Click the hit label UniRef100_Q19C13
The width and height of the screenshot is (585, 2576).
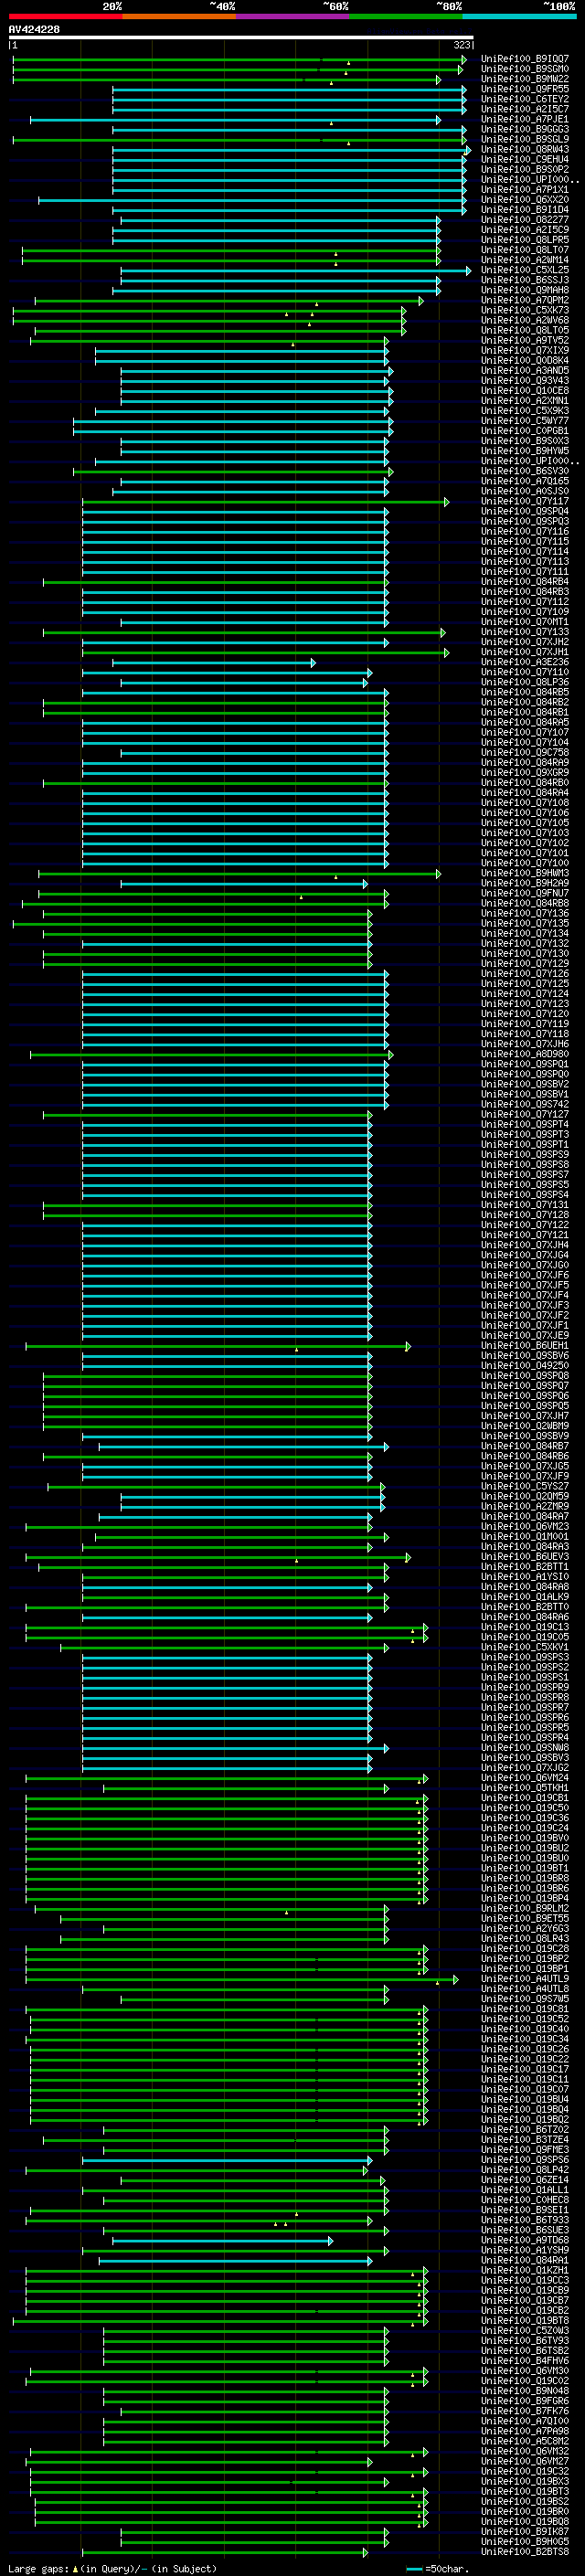525,1627
